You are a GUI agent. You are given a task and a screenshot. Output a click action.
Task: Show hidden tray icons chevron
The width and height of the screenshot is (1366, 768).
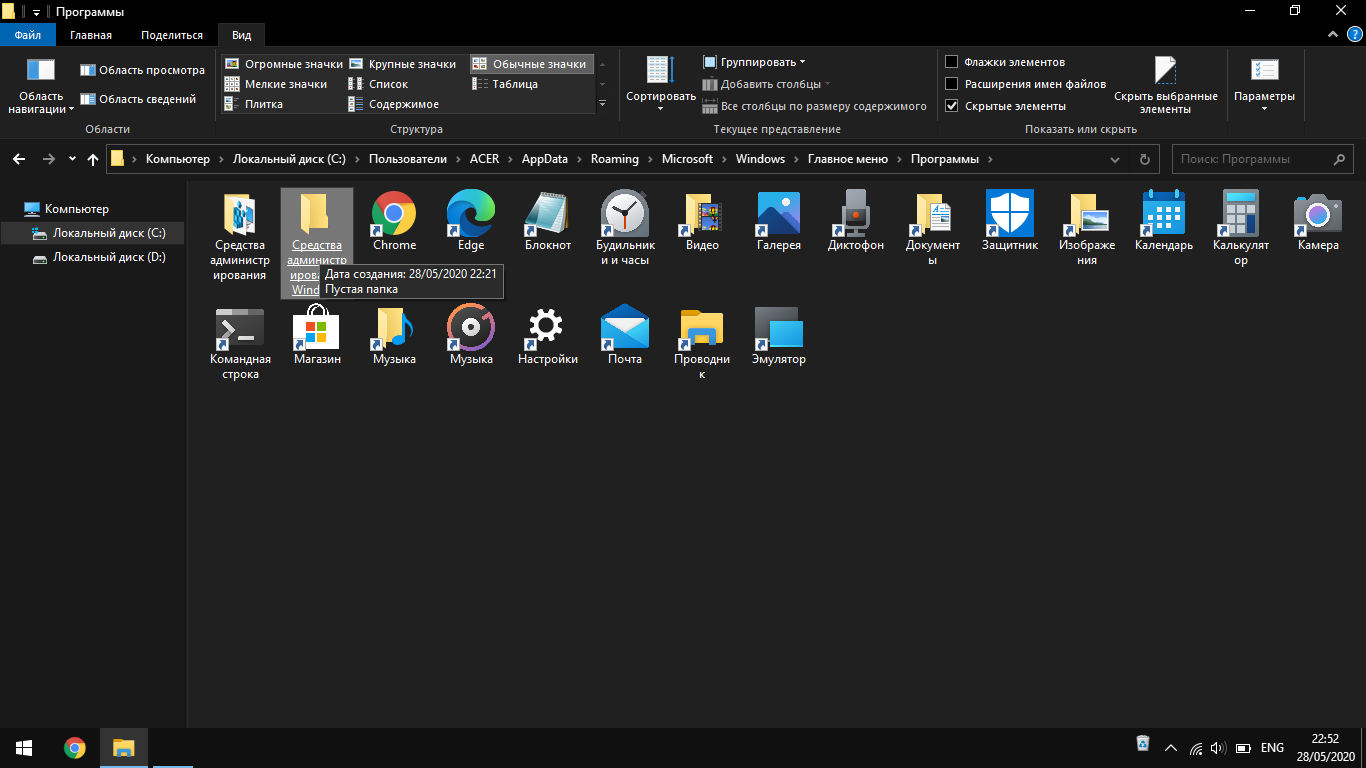tap(1170, 748)
